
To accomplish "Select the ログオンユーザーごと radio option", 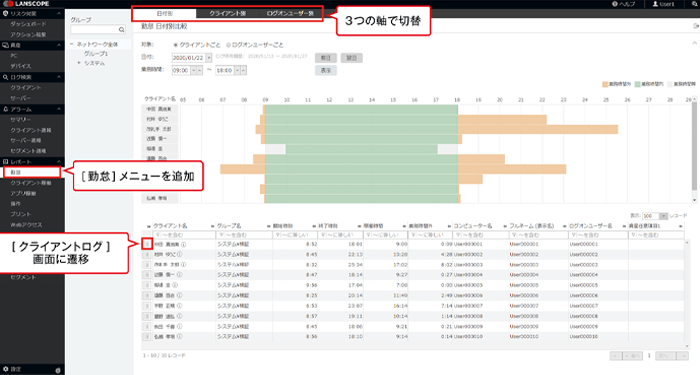I will tap(228, 45).
